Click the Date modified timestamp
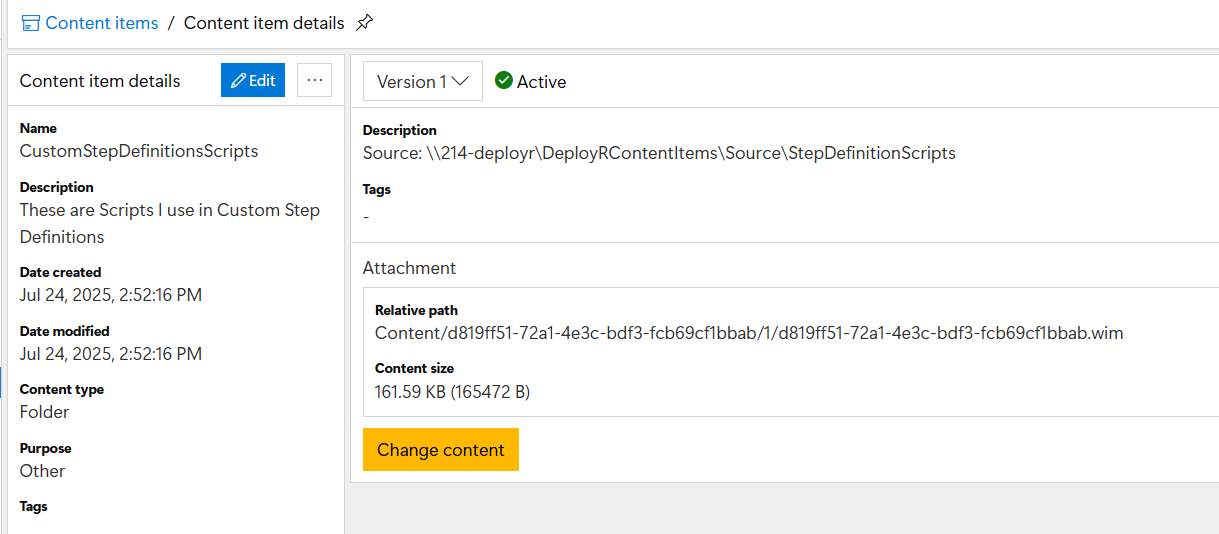 click(x=111, y=354)
